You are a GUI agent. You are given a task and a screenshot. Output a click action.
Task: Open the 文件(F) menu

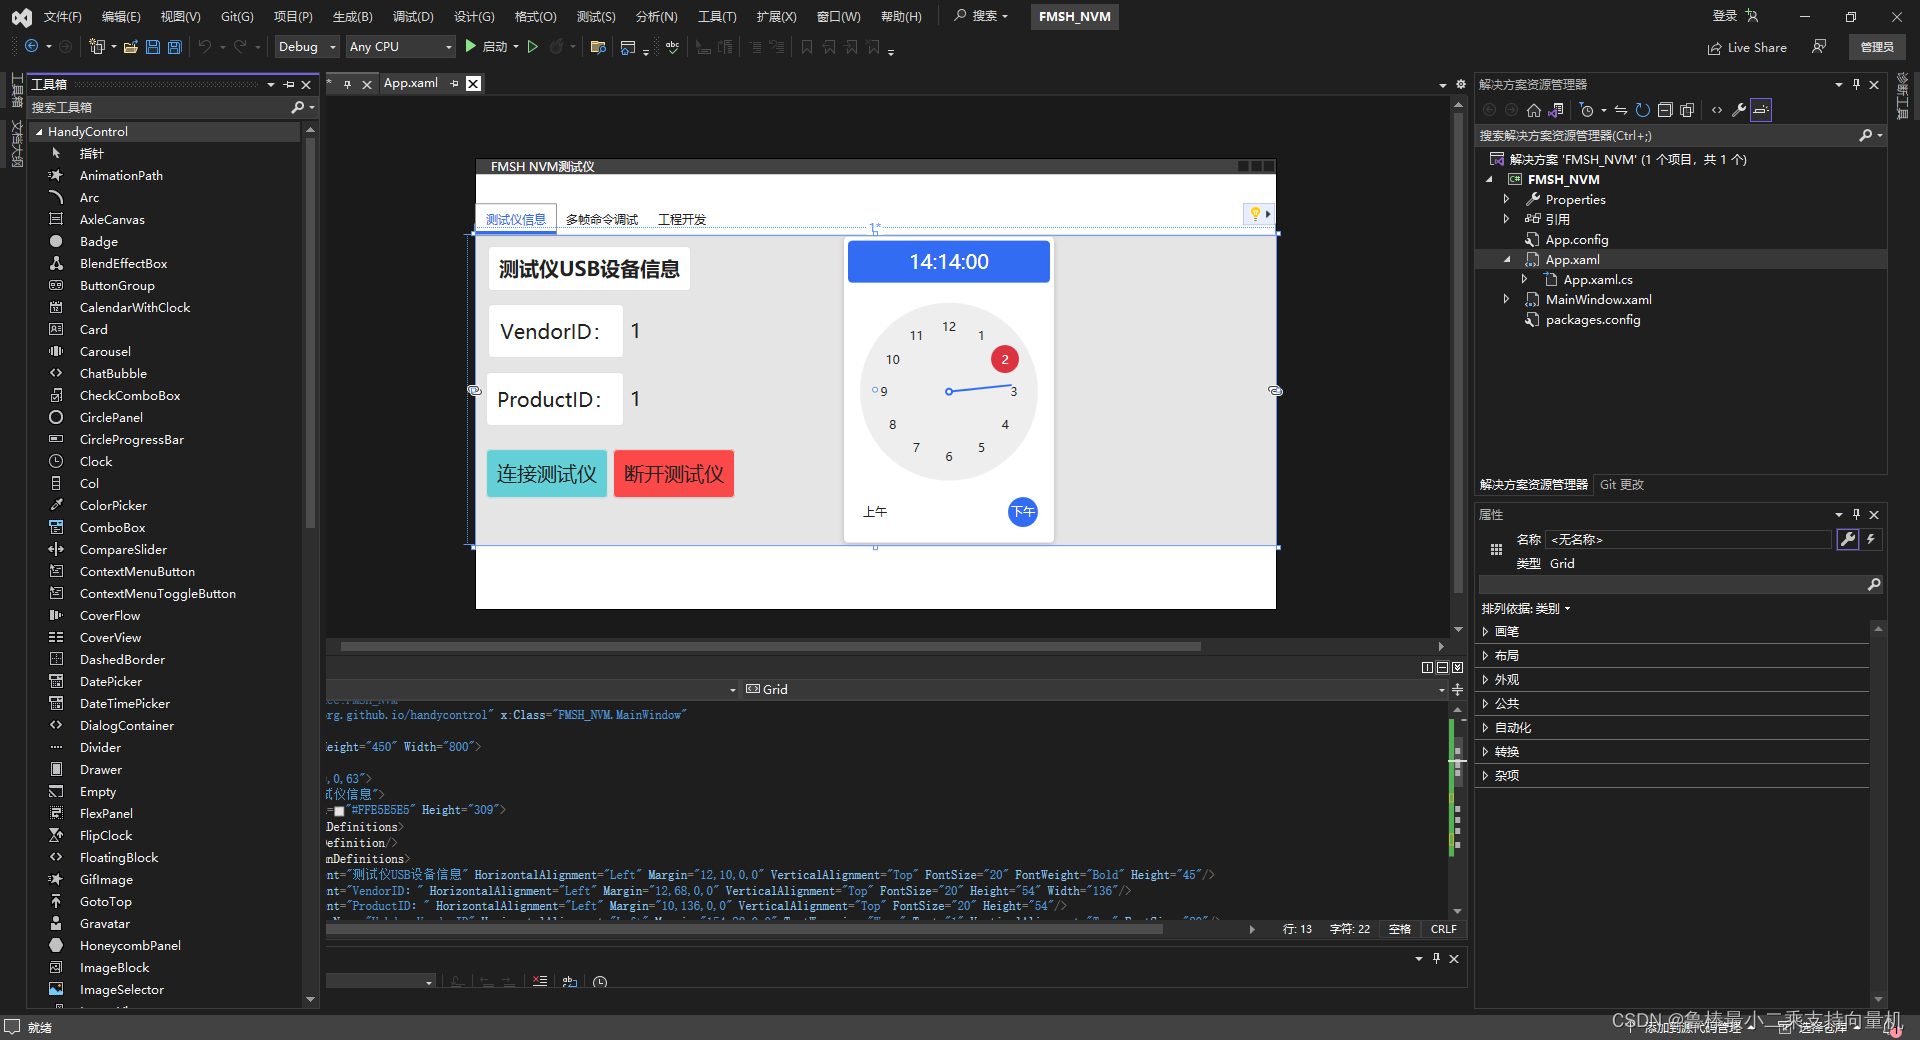pyautogui.click(x=63, y=16)
